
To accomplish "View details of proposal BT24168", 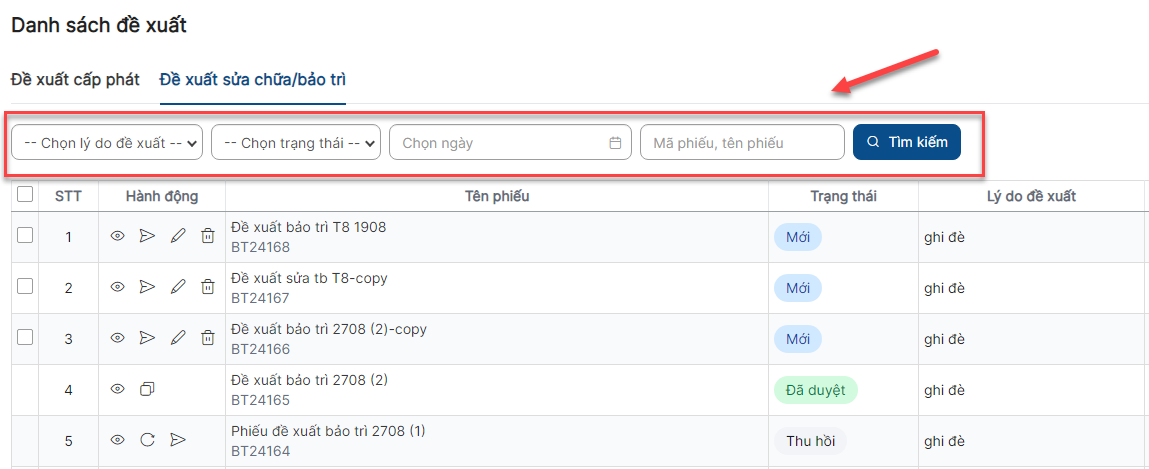I will coord(117,236).
